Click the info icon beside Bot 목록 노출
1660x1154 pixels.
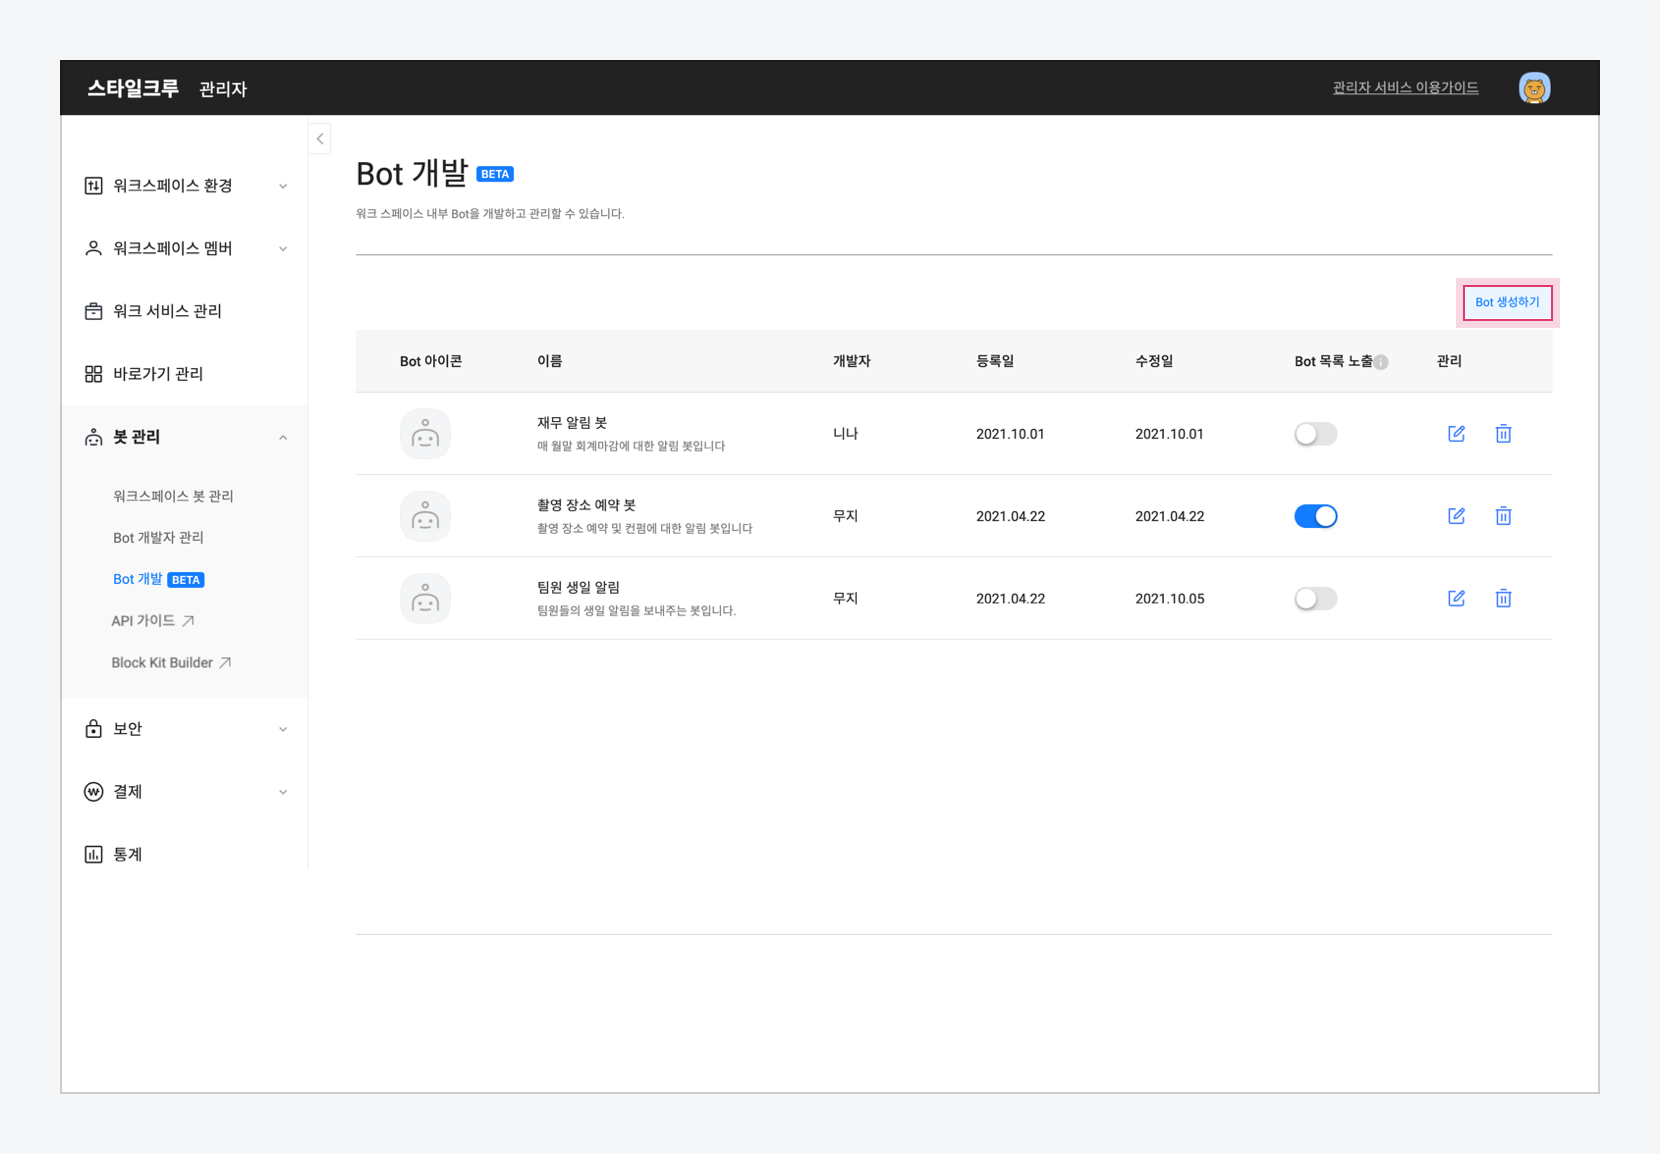(1381, 362)
